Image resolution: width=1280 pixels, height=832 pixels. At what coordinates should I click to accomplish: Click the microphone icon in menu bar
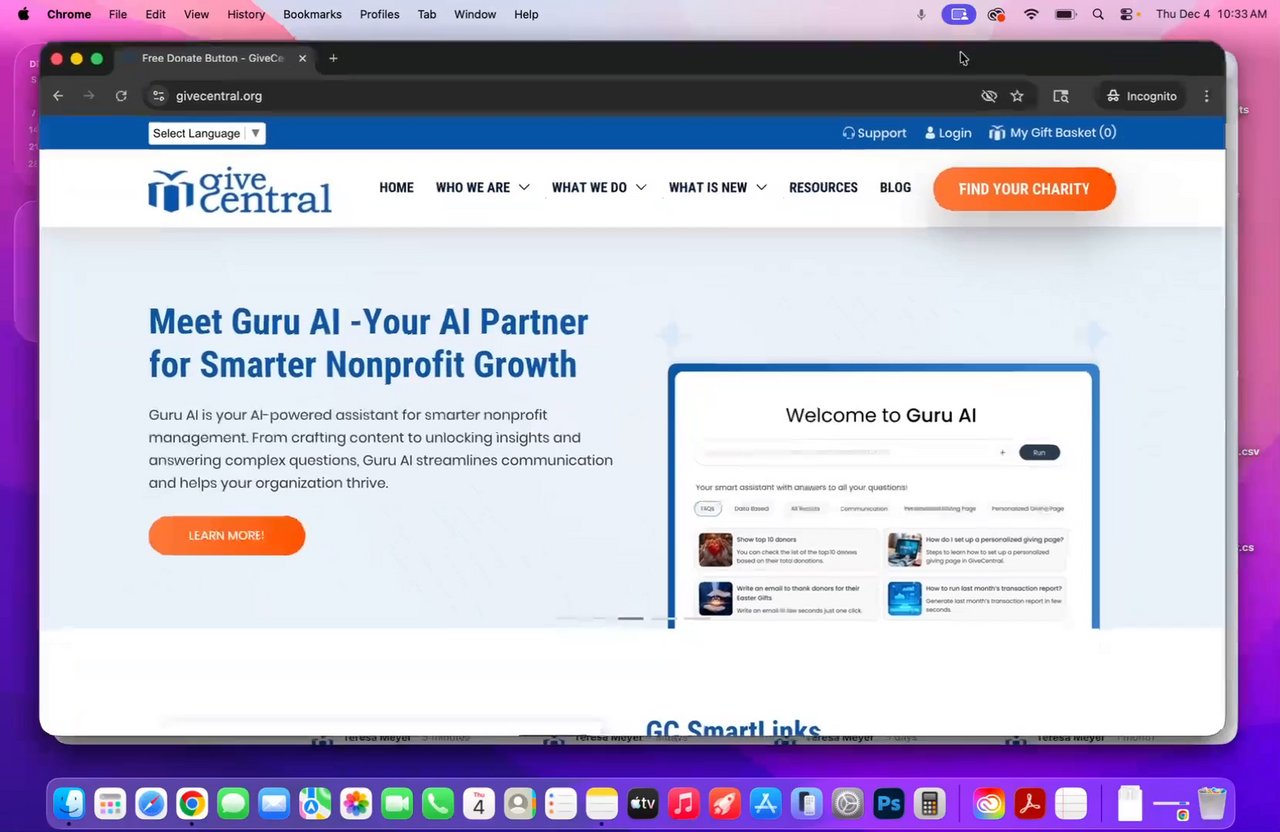[921, 14]
